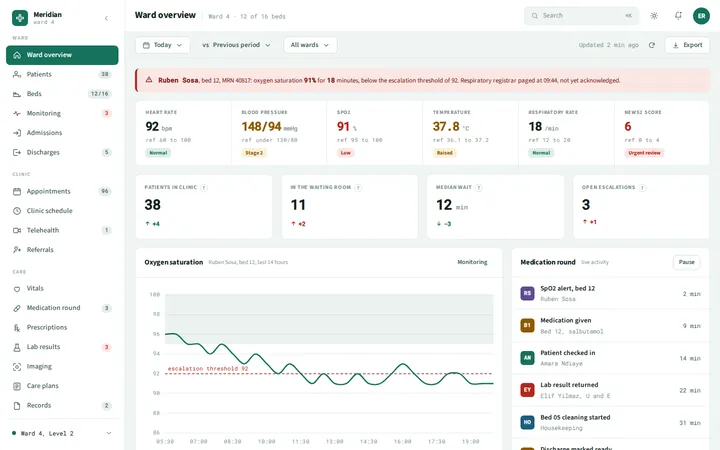Open the Today date dropdown

(x=163, y=45)
